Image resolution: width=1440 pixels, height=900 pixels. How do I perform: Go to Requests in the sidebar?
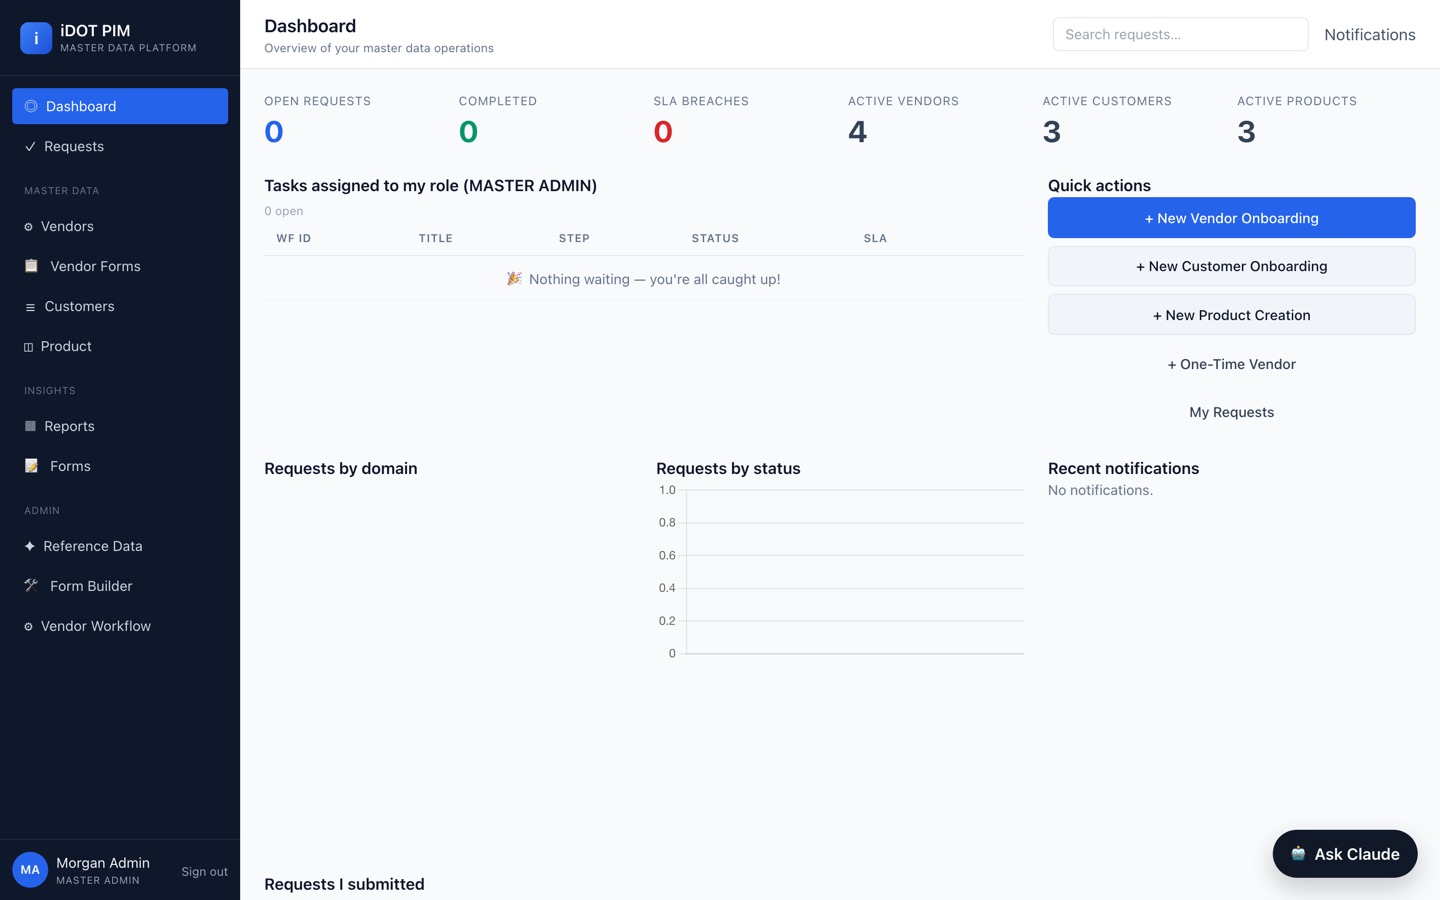coord(120,146)
